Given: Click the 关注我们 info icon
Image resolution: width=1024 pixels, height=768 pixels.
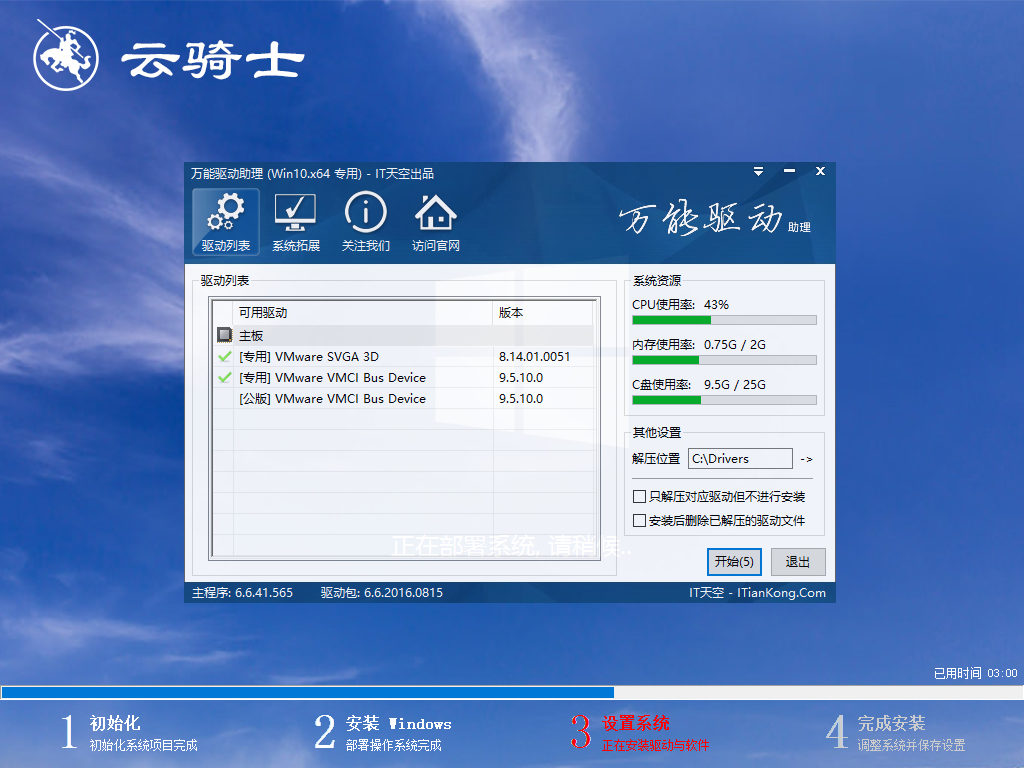Looking at the screenshot, I should click(365, 214).
